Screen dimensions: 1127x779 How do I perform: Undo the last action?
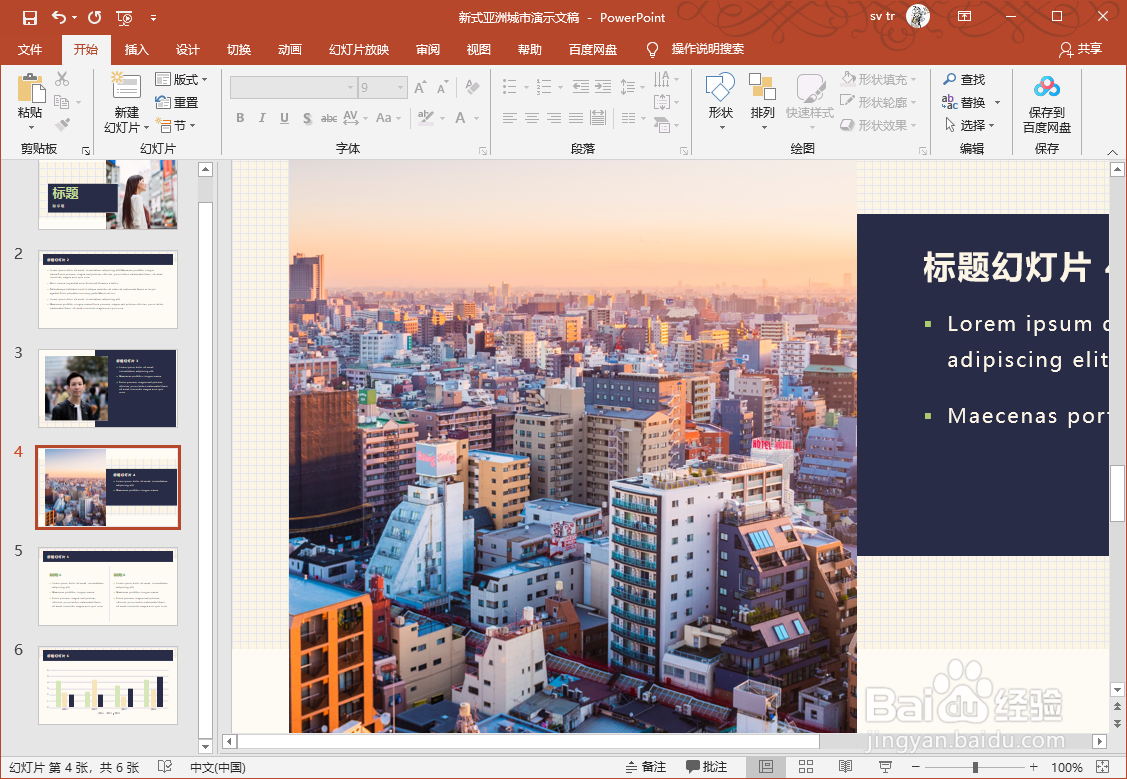point(59,17)
